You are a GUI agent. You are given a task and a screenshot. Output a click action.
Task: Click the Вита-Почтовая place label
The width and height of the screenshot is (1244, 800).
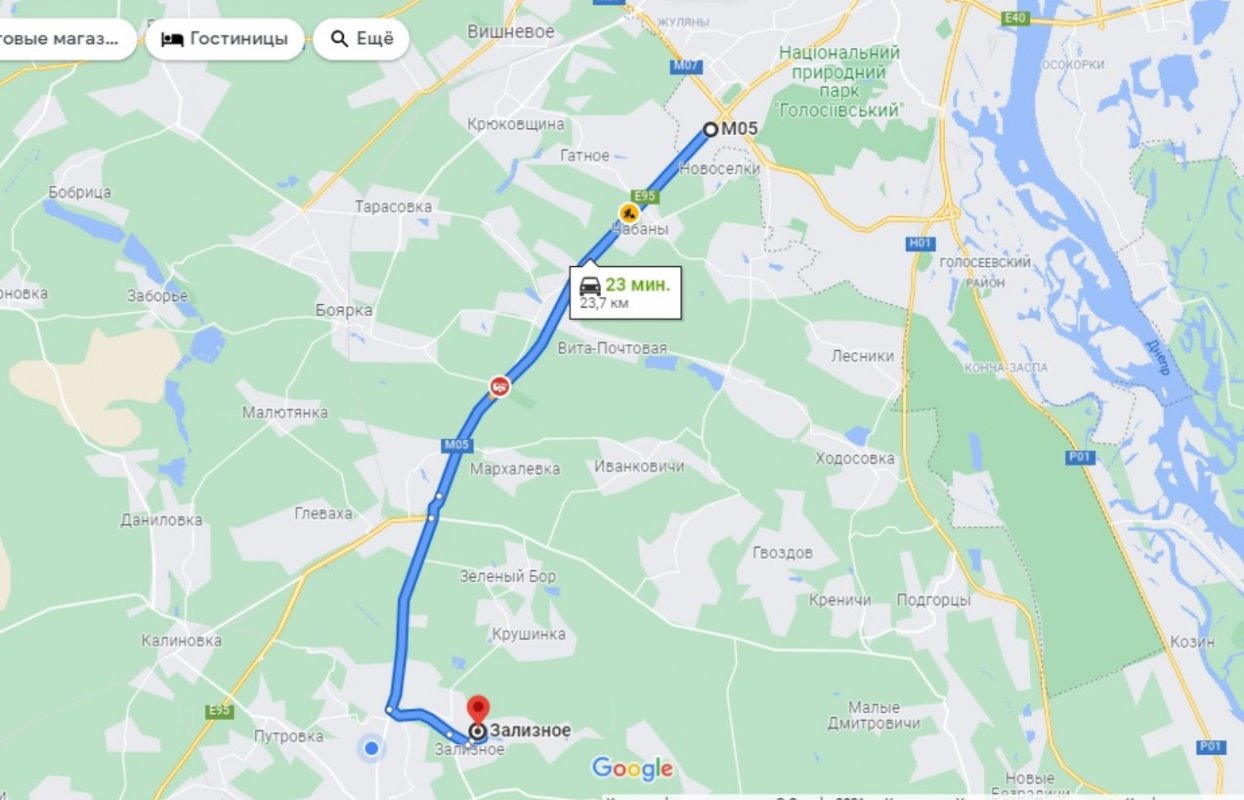pyautogui.click(x=611, y=348)
